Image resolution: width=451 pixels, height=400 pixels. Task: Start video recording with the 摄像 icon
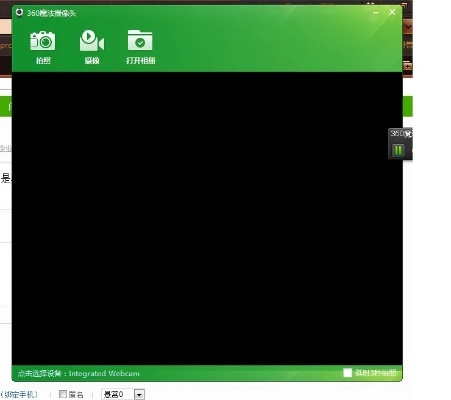[x=92, y=41]
